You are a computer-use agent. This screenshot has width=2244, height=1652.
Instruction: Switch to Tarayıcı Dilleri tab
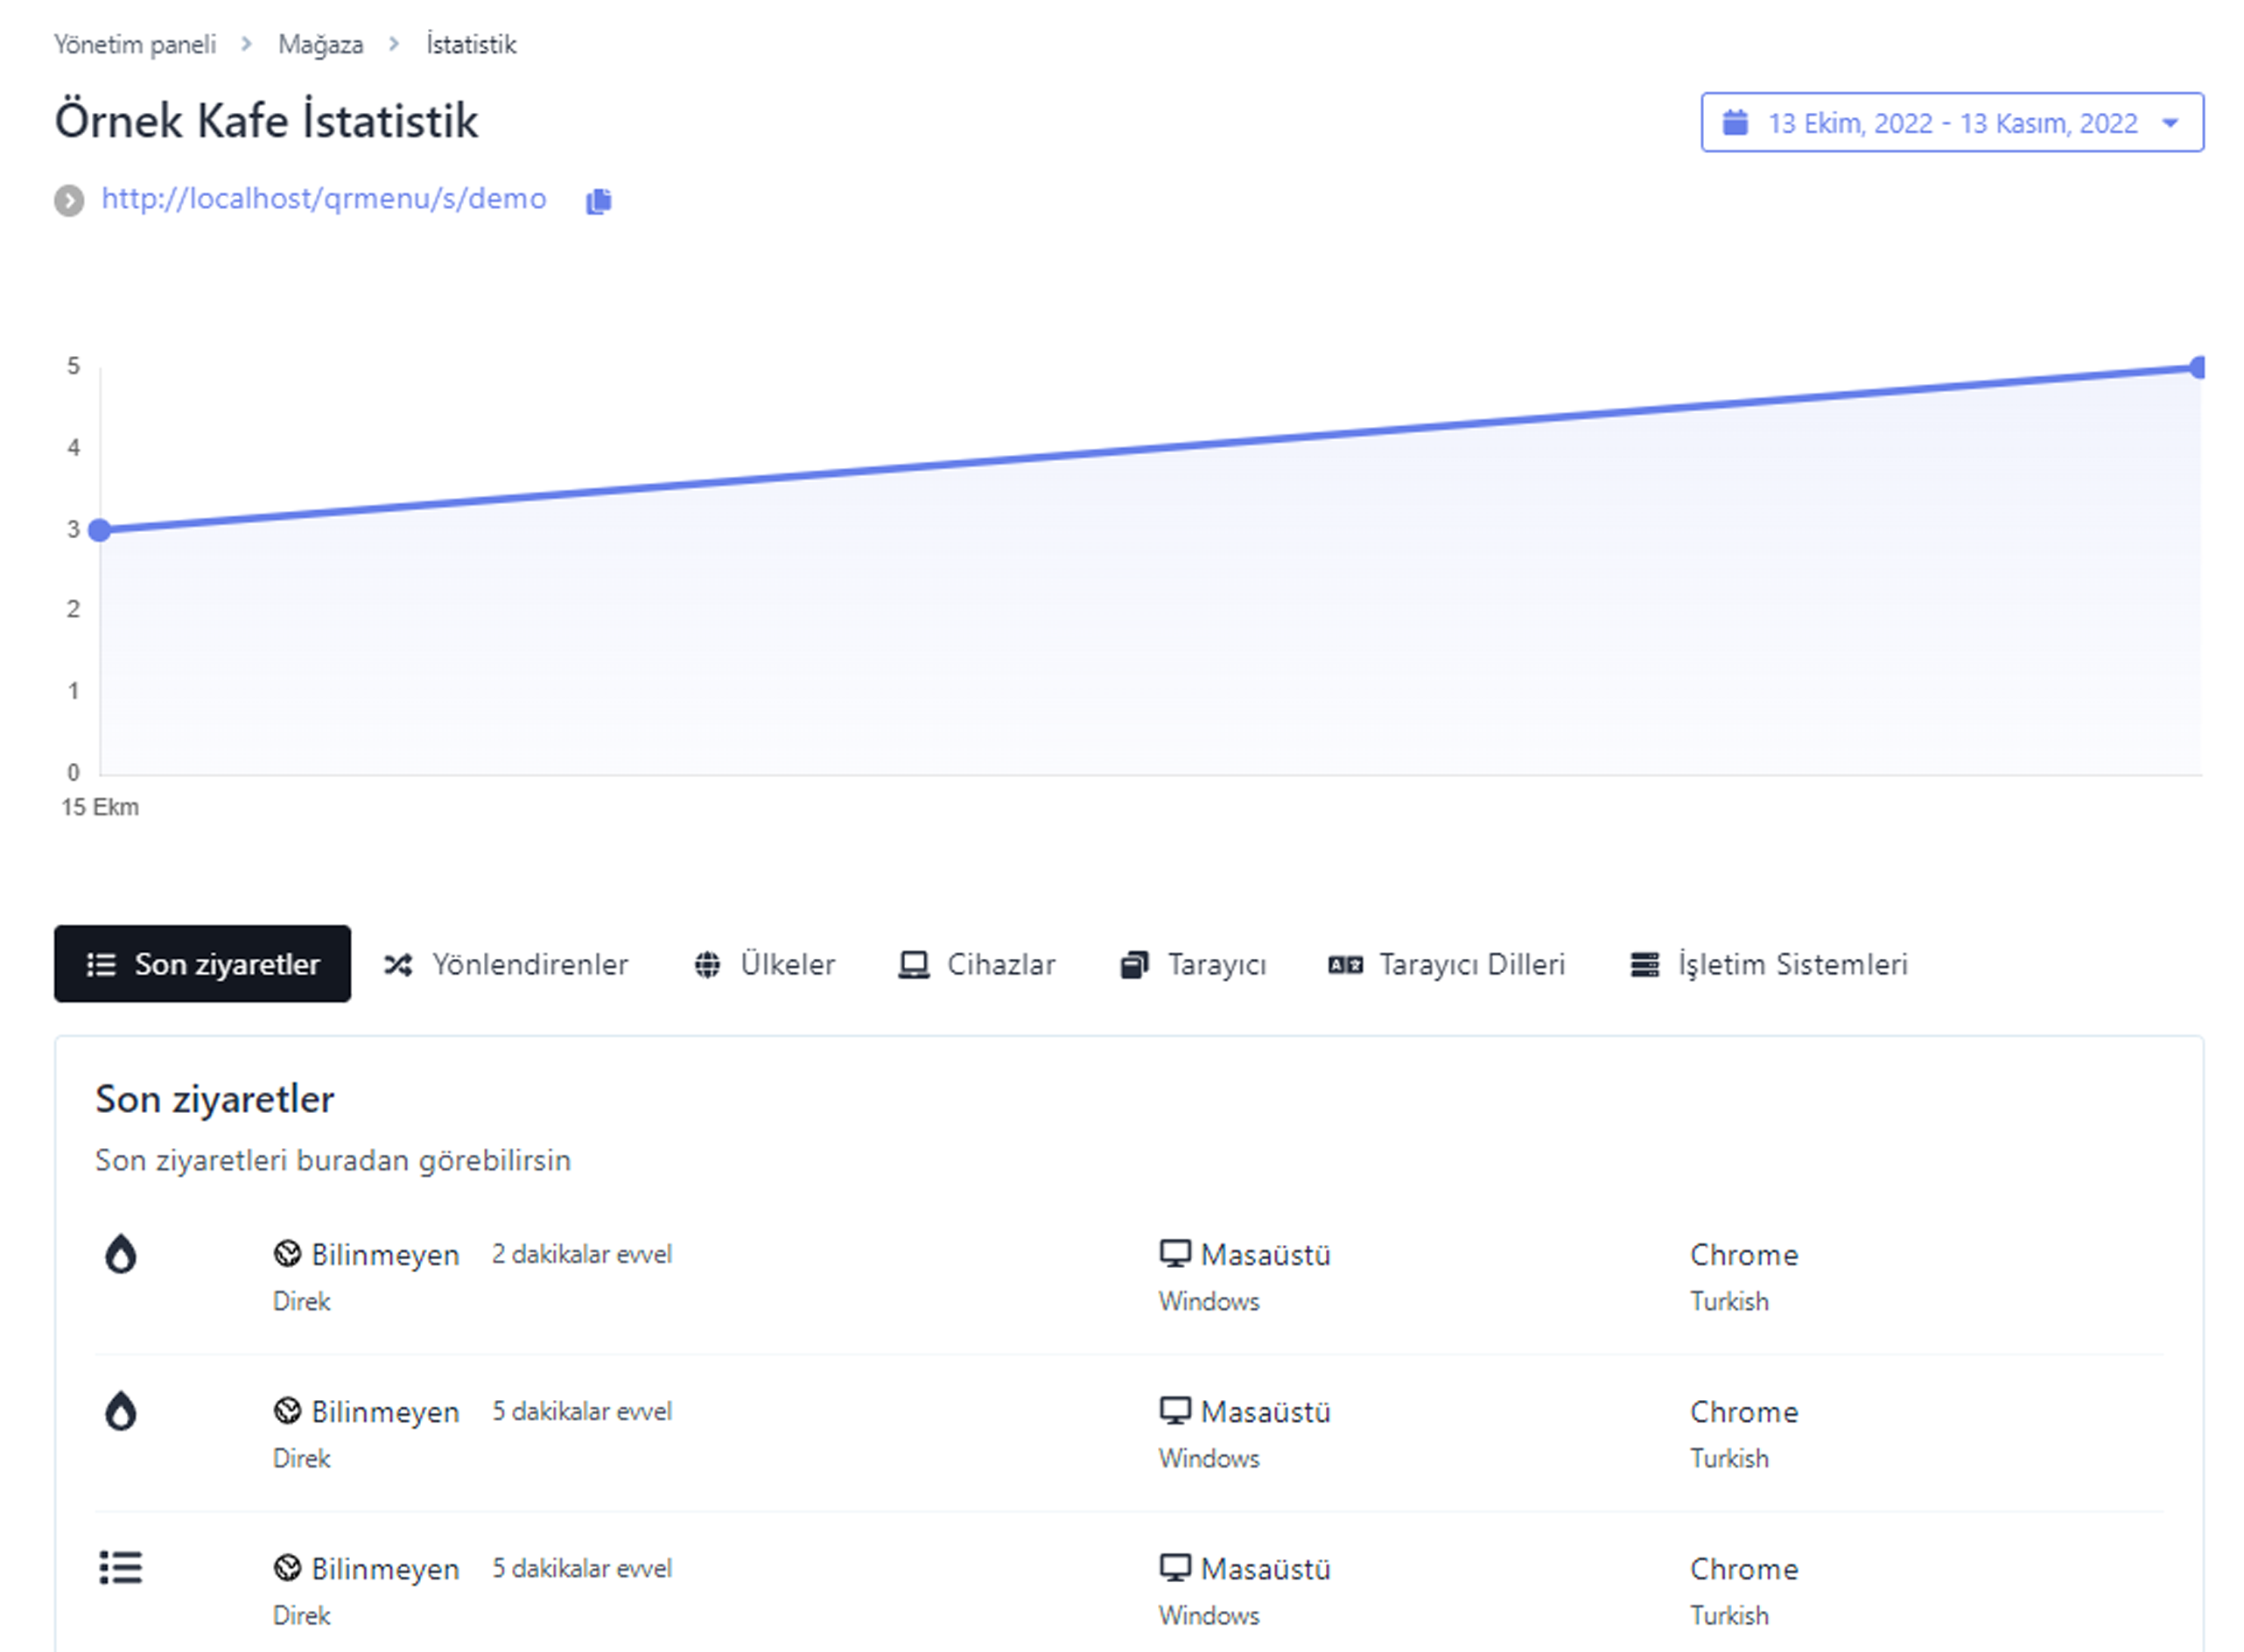(x=1447, y=964)
